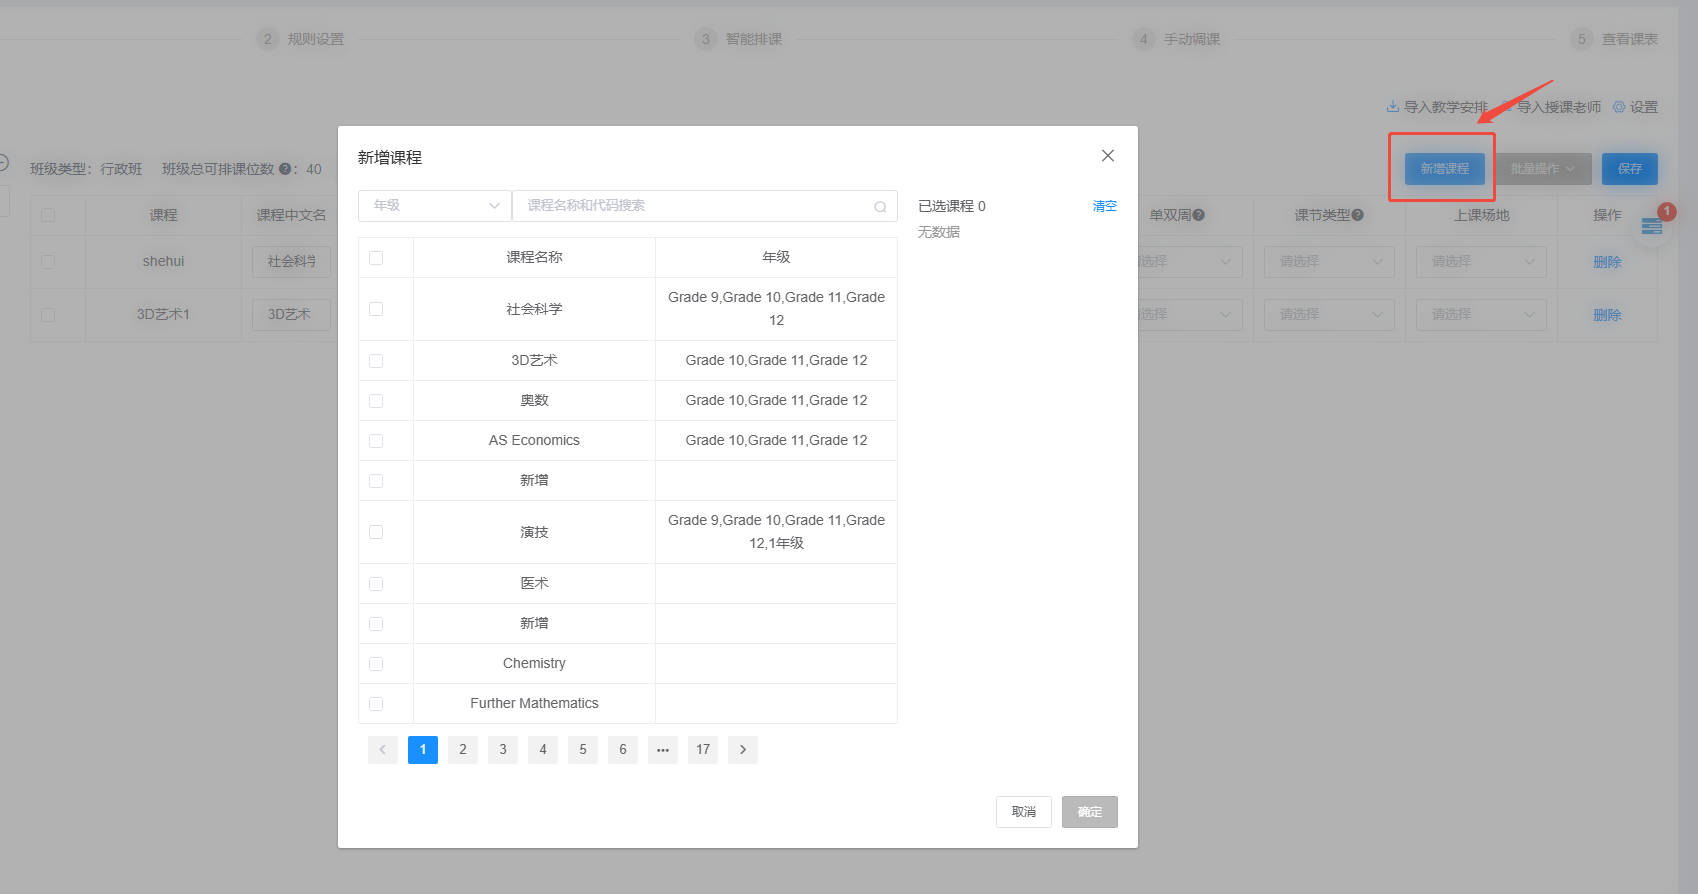Click the help icon next to 单双周
Image resolution: width=1698 pixels, height=894 pixels.
[1199, 215]
